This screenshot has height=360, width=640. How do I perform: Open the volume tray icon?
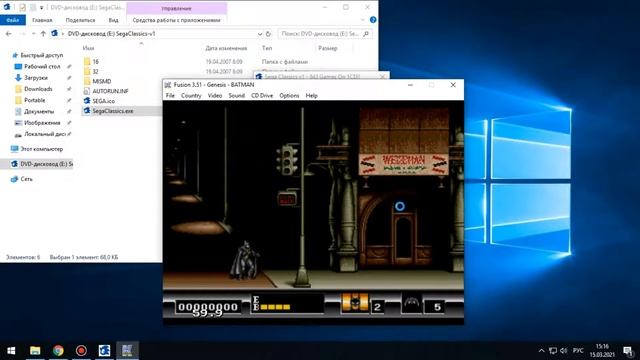click(x=564, y=351)
